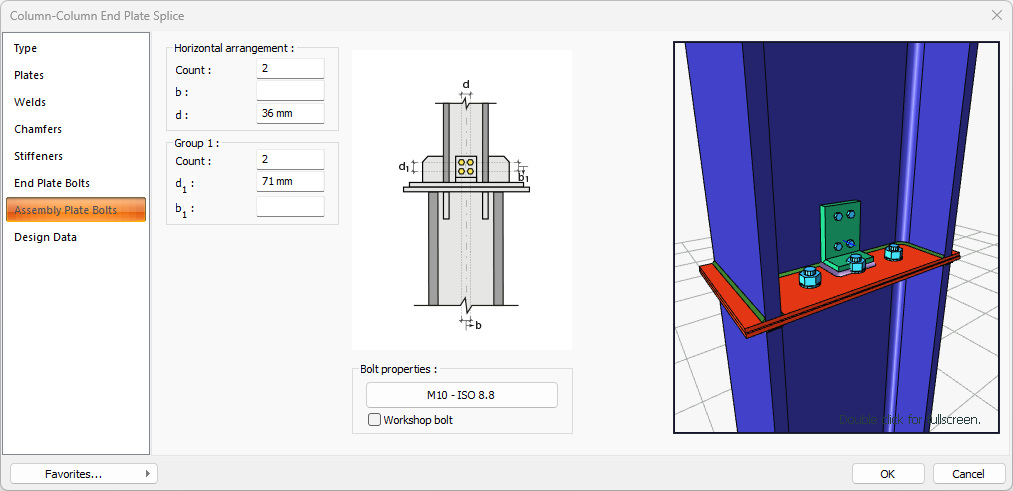Click the Group 1 Count field

coord(290,160)
